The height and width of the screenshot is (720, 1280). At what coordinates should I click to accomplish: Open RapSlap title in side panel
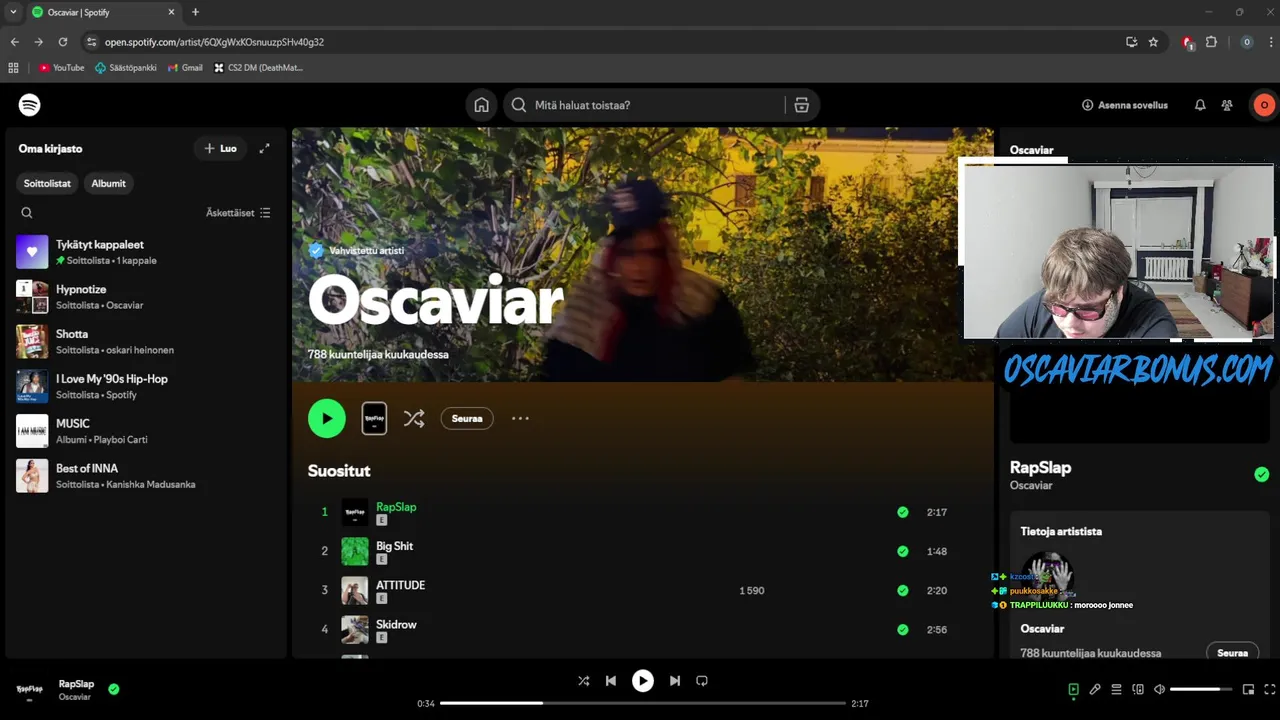[1040, 467]
